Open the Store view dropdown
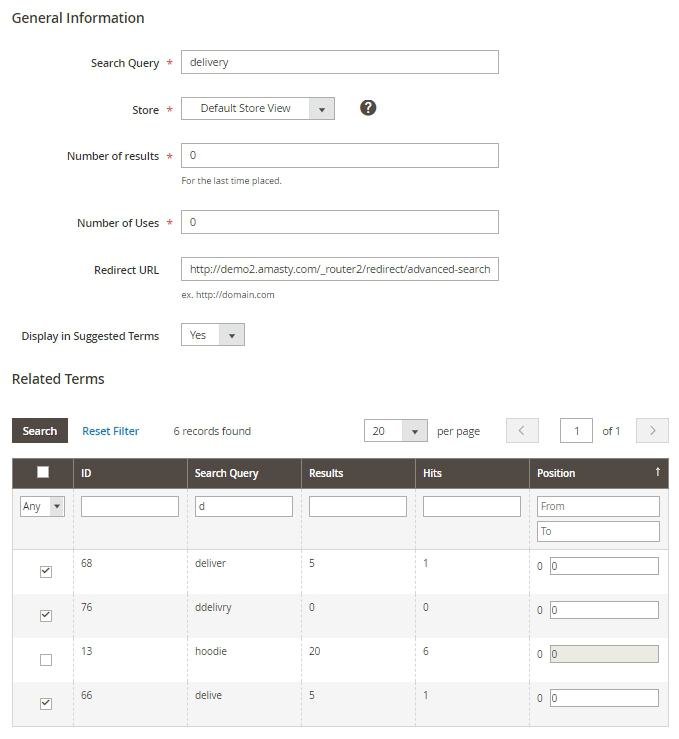This screenshot has height=739, width=679. tap(258, 109)
